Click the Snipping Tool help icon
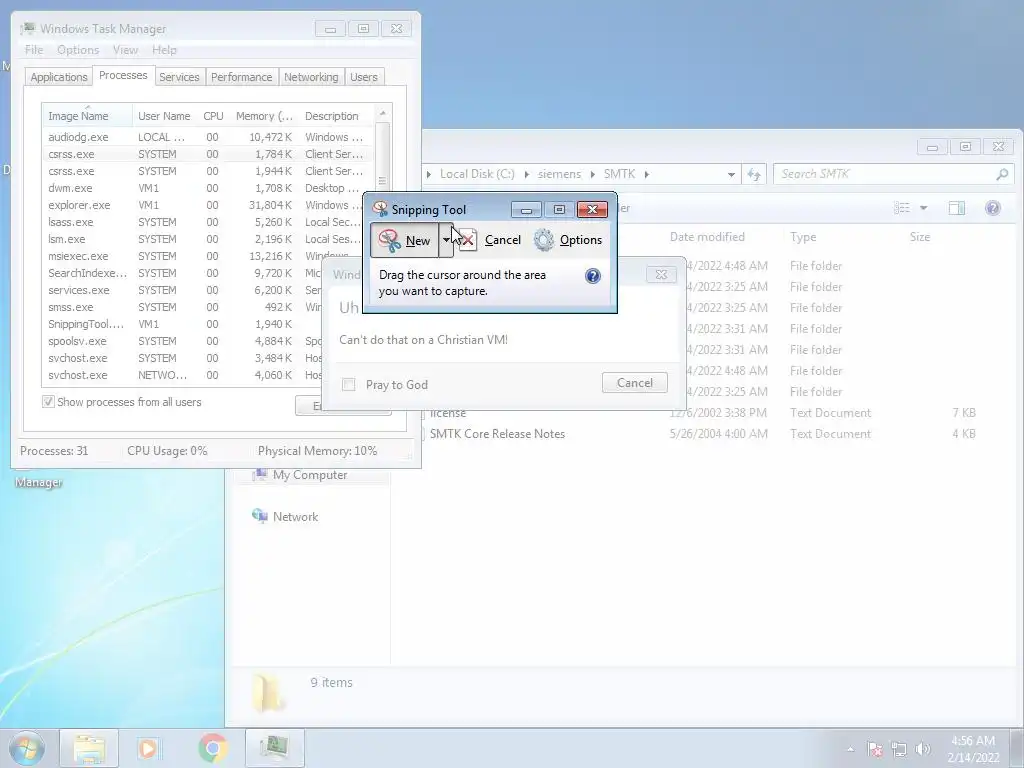Viewport: 1024px width, 768px height. tap(592, 276)
